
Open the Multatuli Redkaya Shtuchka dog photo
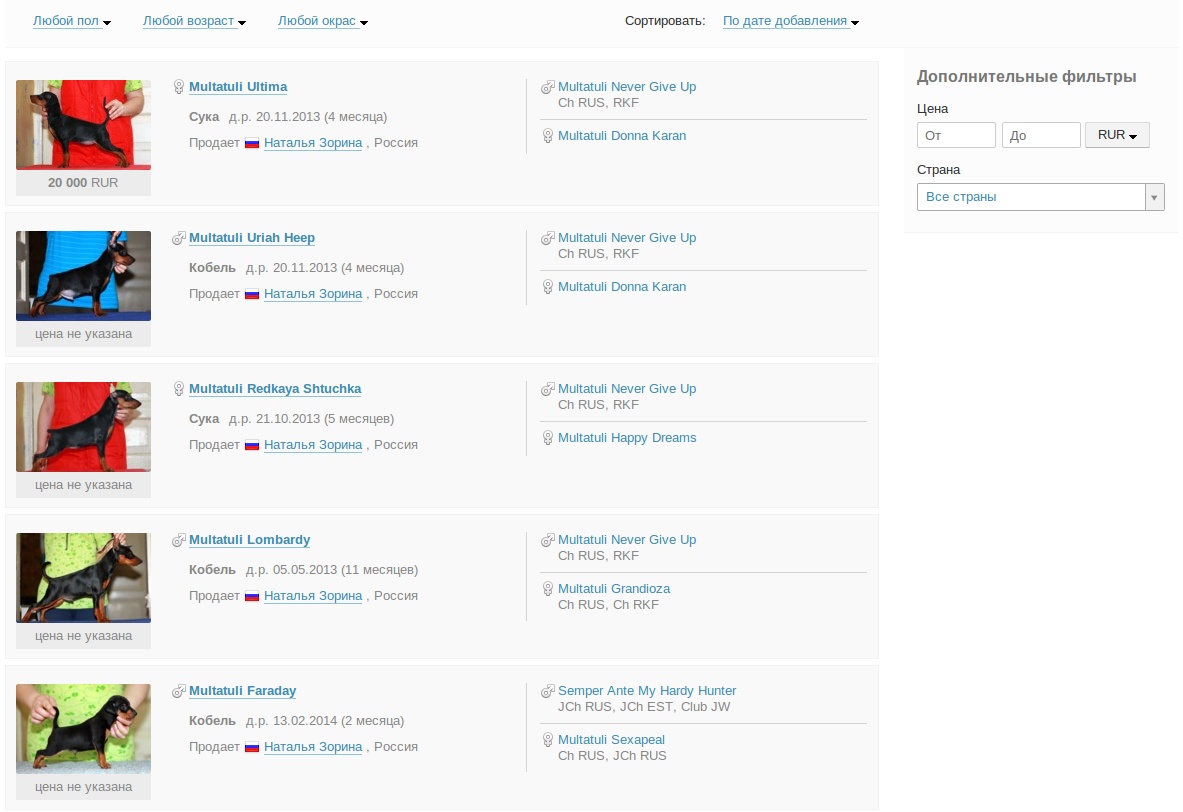pos(83,426)
